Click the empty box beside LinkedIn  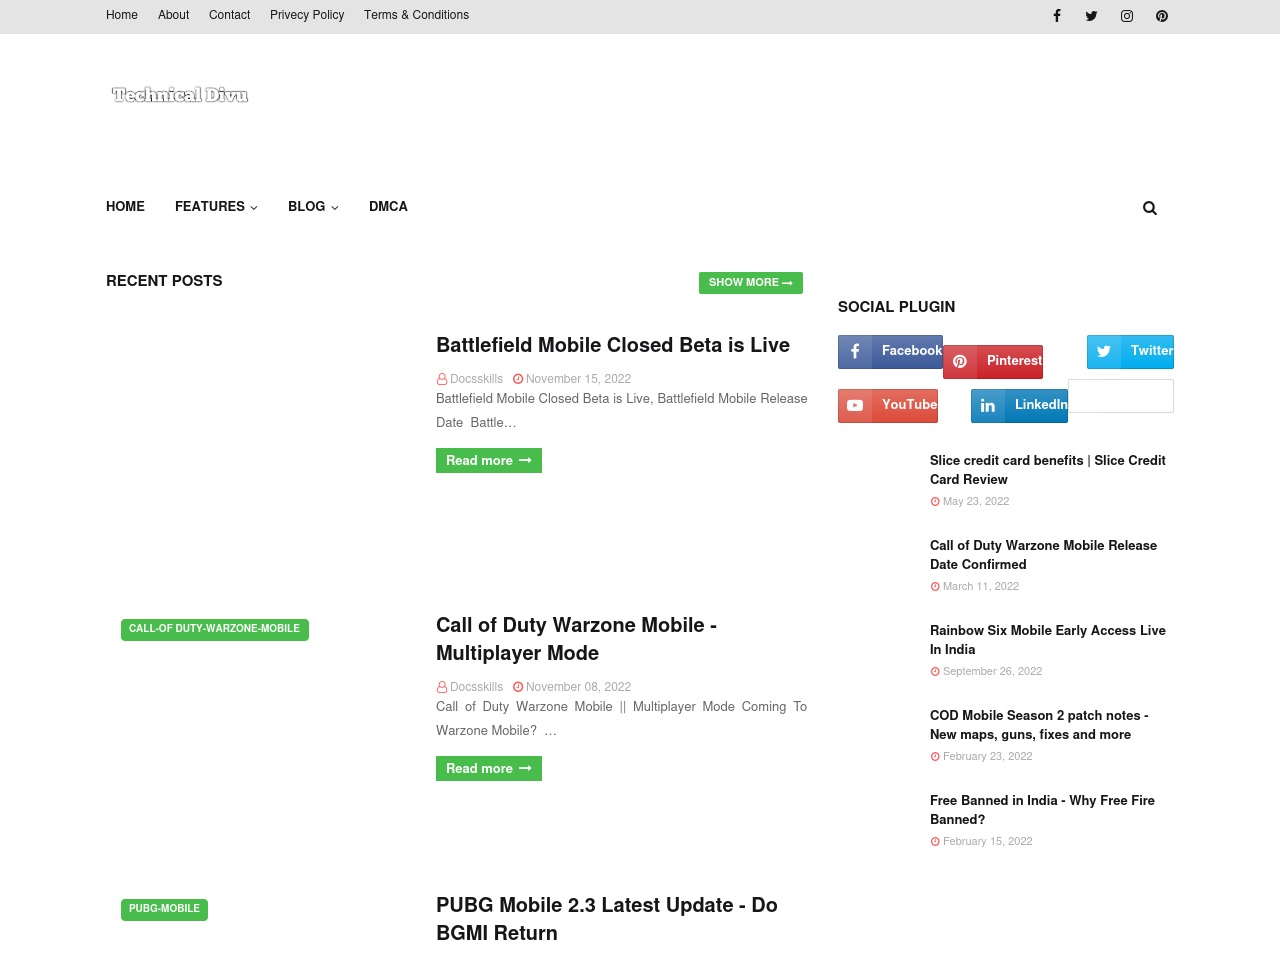click(x=1121, y=396)
